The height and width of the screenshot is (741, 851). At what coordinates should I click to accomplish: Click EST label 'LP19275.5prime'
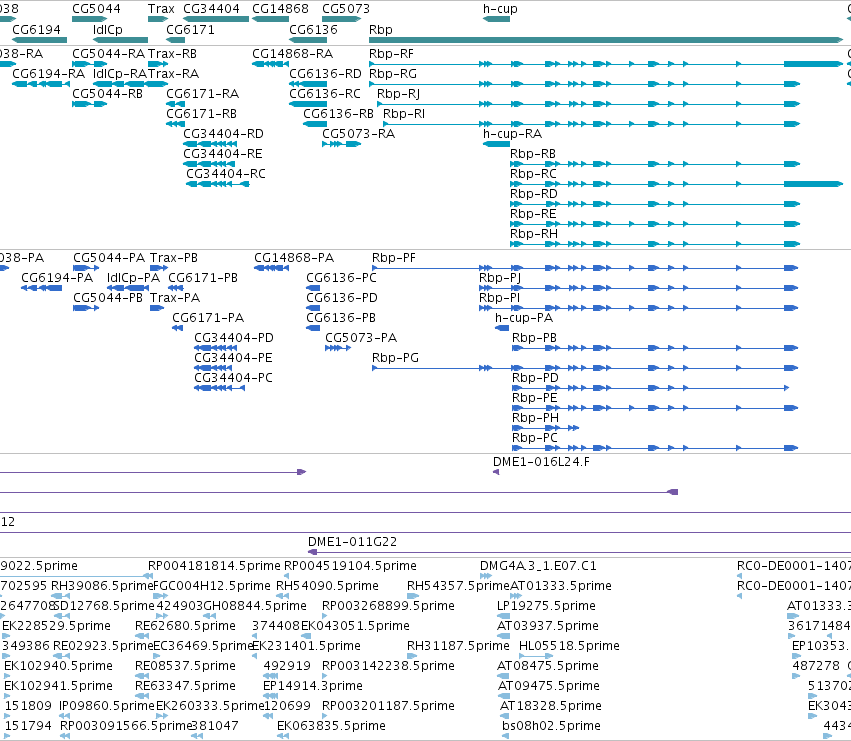click(x=546, y=606)
